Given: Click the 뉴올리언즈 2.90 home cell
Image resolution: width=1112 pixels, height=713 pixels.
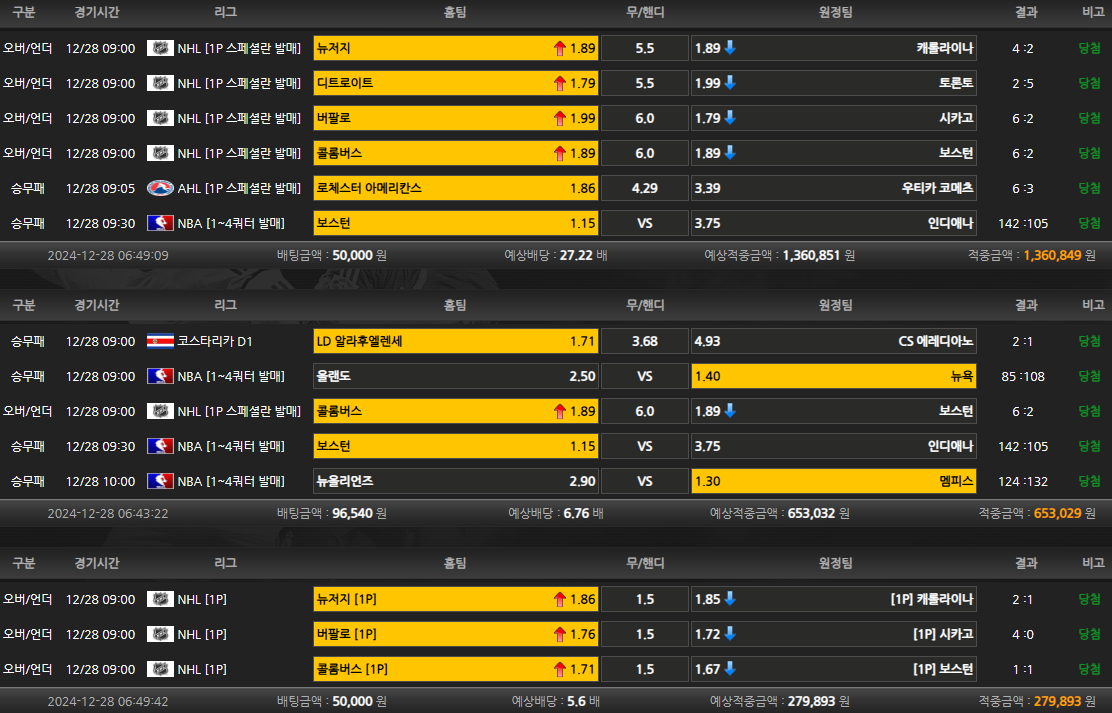Looking at the screenshot, I should pos(456,481).
